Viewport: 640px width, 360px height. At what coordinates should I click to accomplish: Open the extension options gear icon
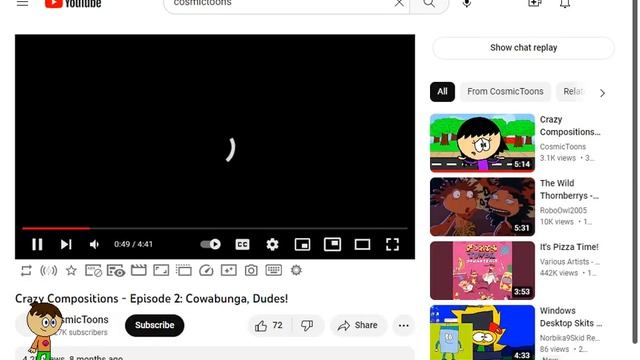296,270
